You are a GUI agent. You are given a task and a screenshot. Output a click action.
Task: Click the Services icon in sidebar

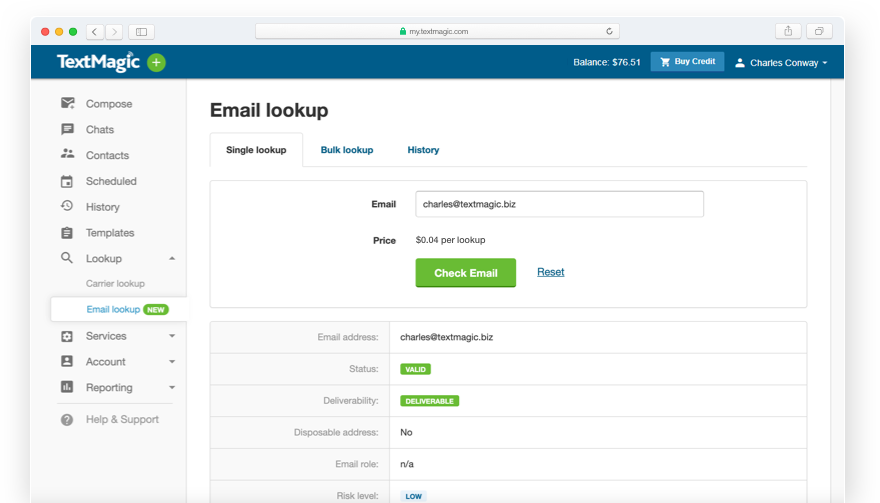coord(67,336)
